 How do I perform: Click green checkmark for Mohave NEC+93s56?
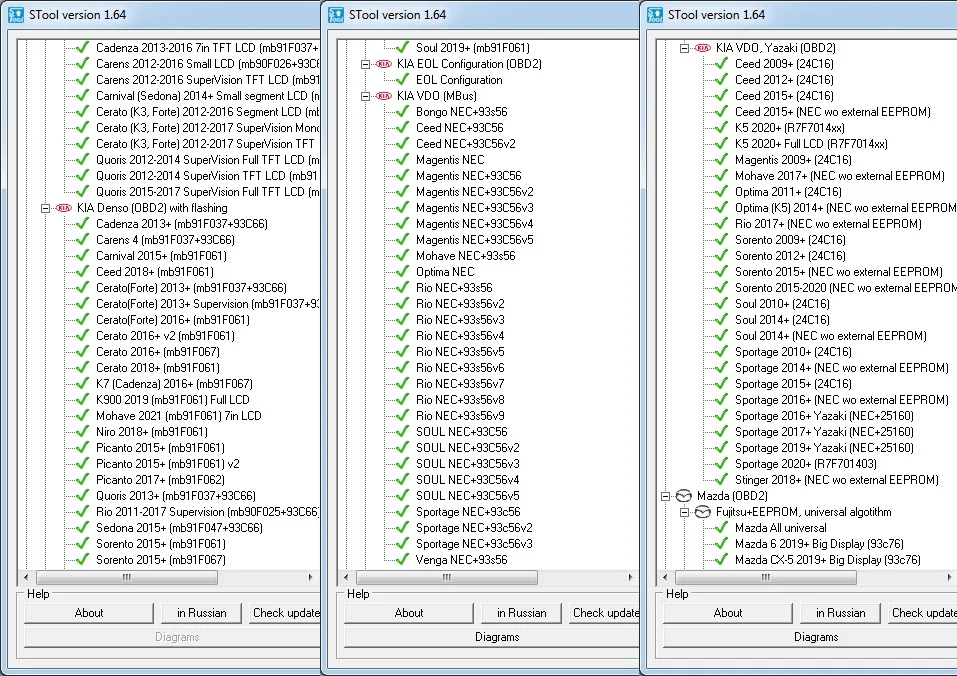402,256
